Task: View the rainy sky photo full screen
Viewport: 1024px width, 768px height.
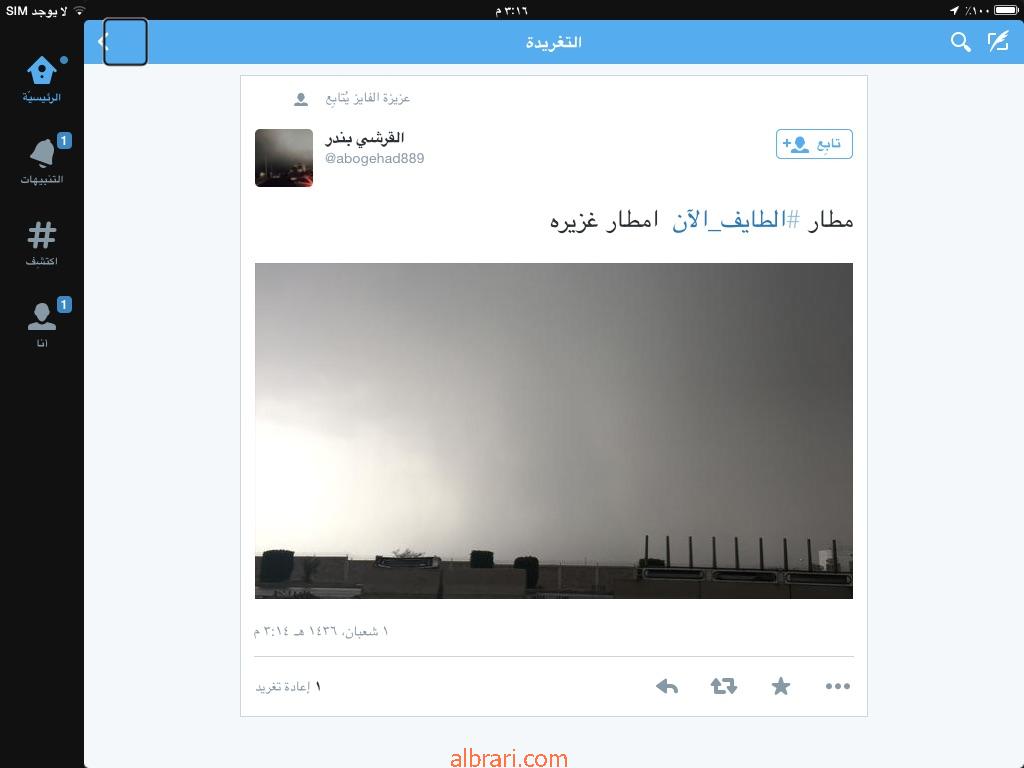Action: click(x=554, y=431)
